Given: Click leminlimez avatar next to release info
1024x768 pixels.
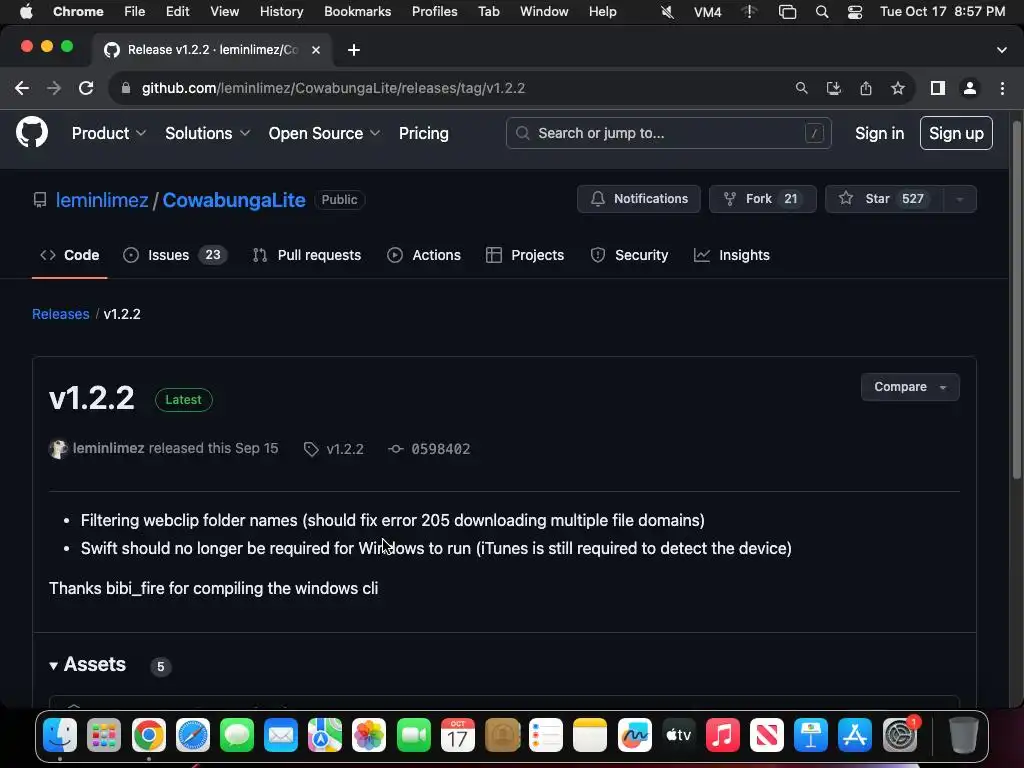Looking at the screenshot, I should 58,449.
